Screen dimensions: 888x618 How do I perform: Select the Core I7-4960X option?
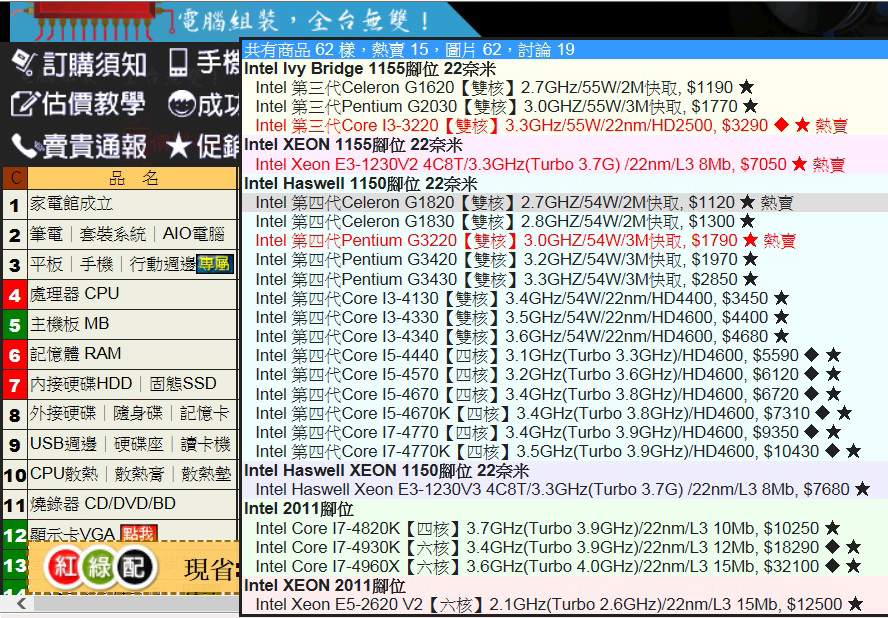(x=558, y=566)
